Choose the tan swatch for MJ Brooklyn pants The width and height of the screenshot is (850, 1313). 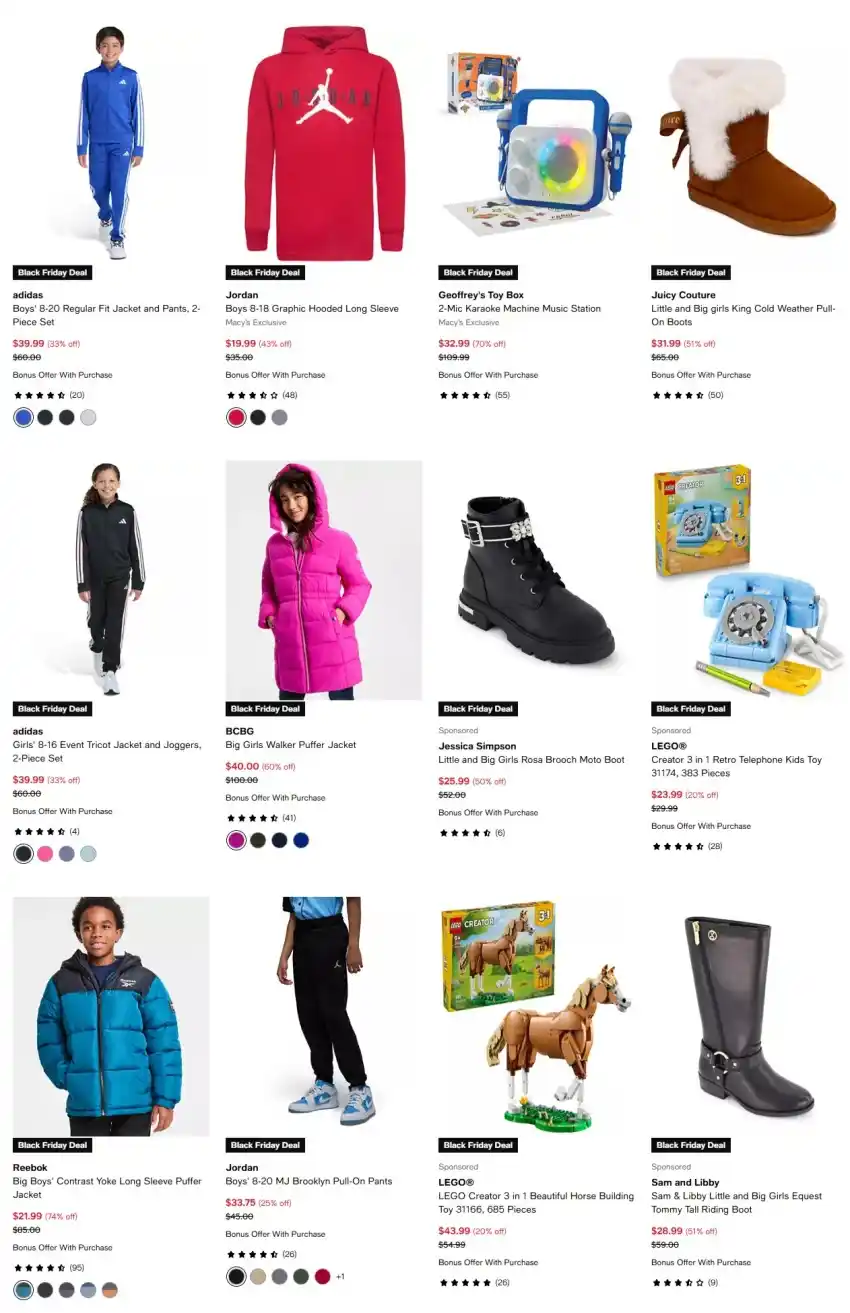click(258, 1276)
